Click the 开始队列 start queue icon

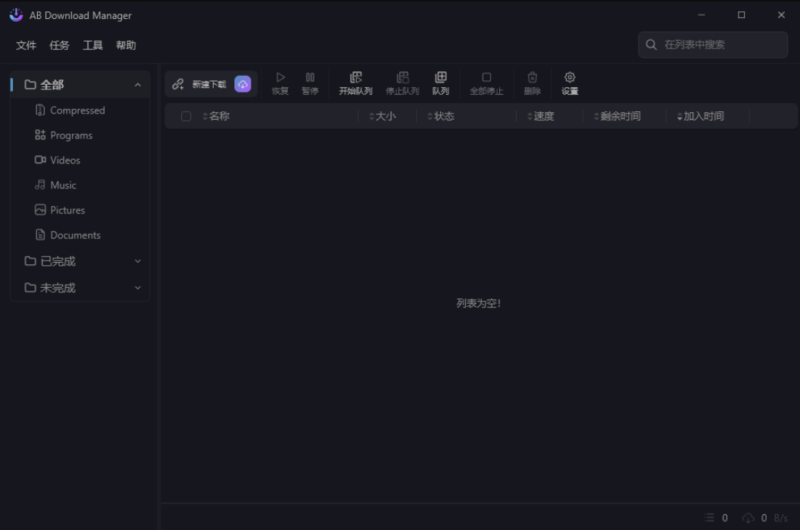(x=356, y=78)
